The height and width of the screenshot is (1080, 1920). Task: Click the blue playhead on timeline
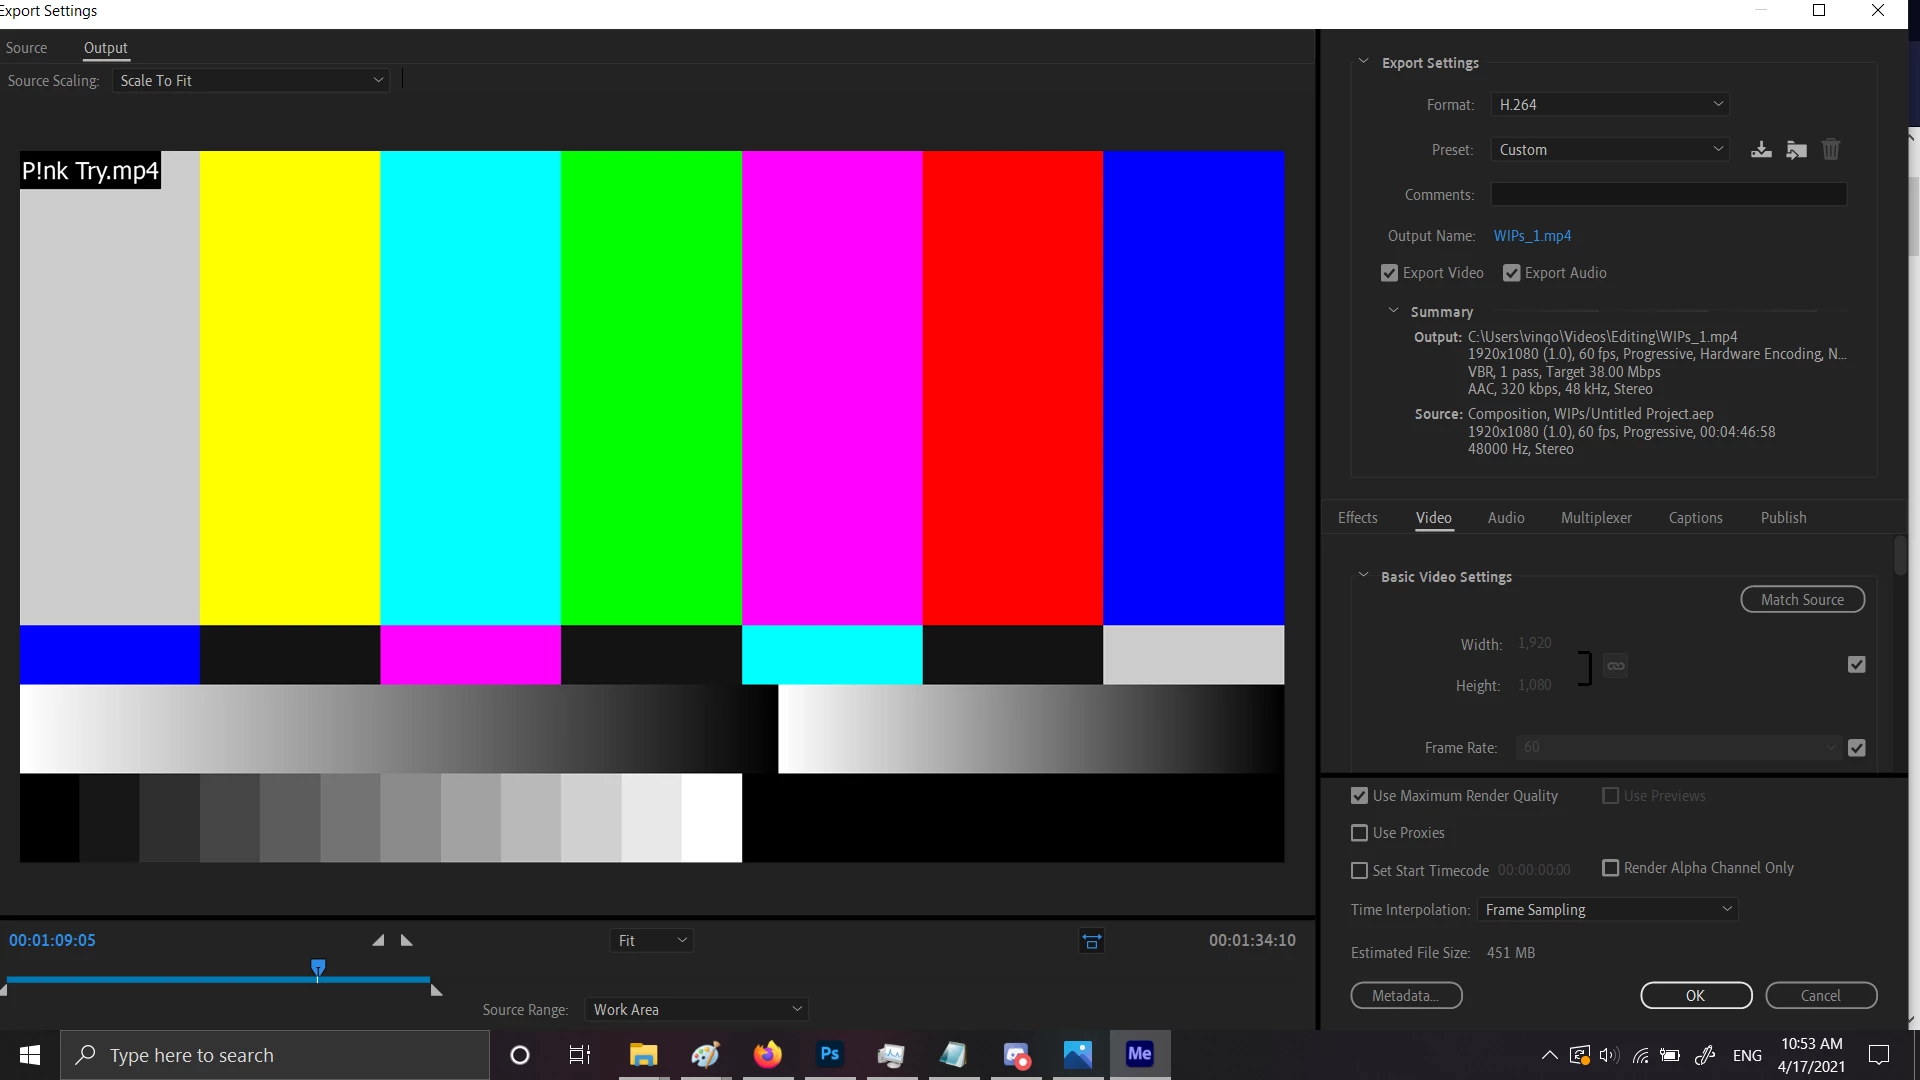click(x=318, y=967)
